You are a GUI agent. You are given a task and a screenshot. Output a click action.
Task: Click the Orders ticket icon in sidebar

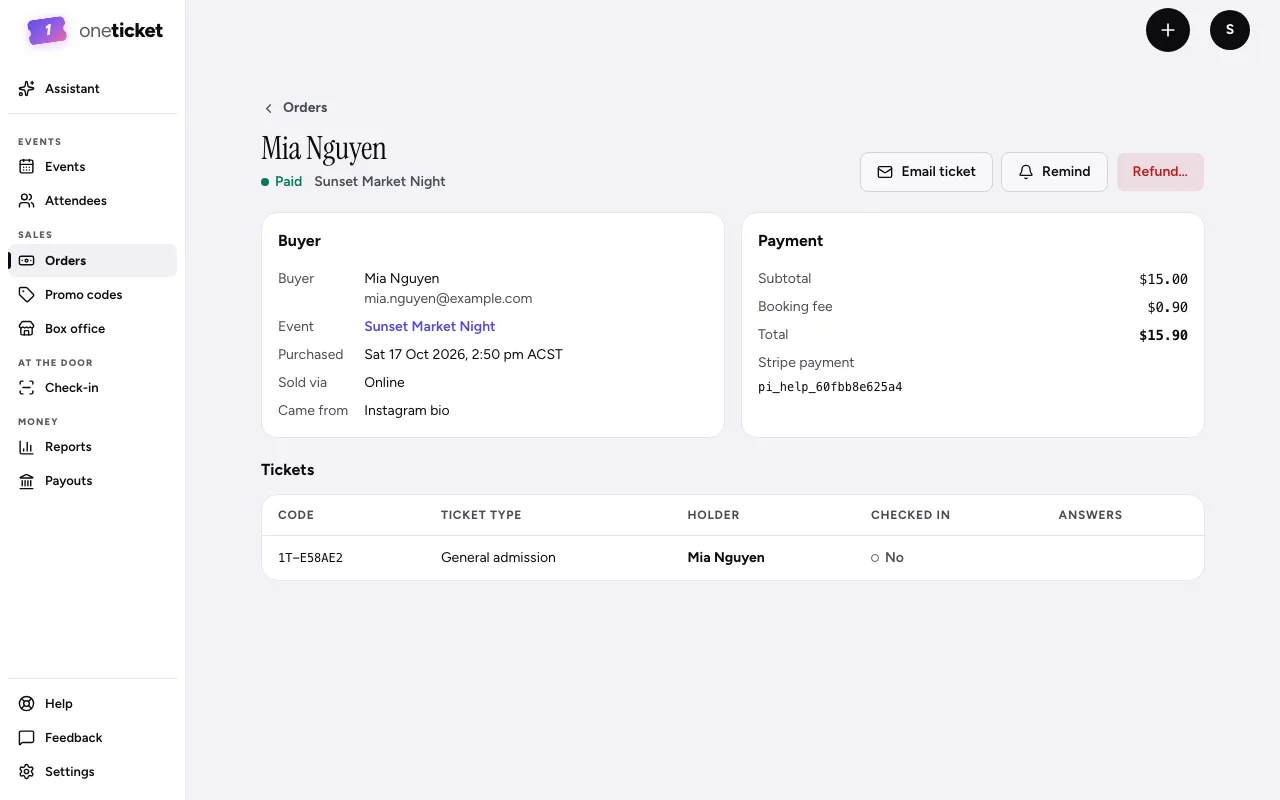coord(27,261)
